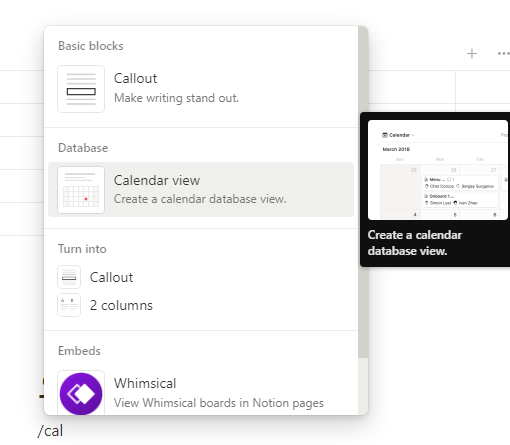This screenshot has width=510, height=445.
Task: Turn block into Callout
Action: click(201, 277)
